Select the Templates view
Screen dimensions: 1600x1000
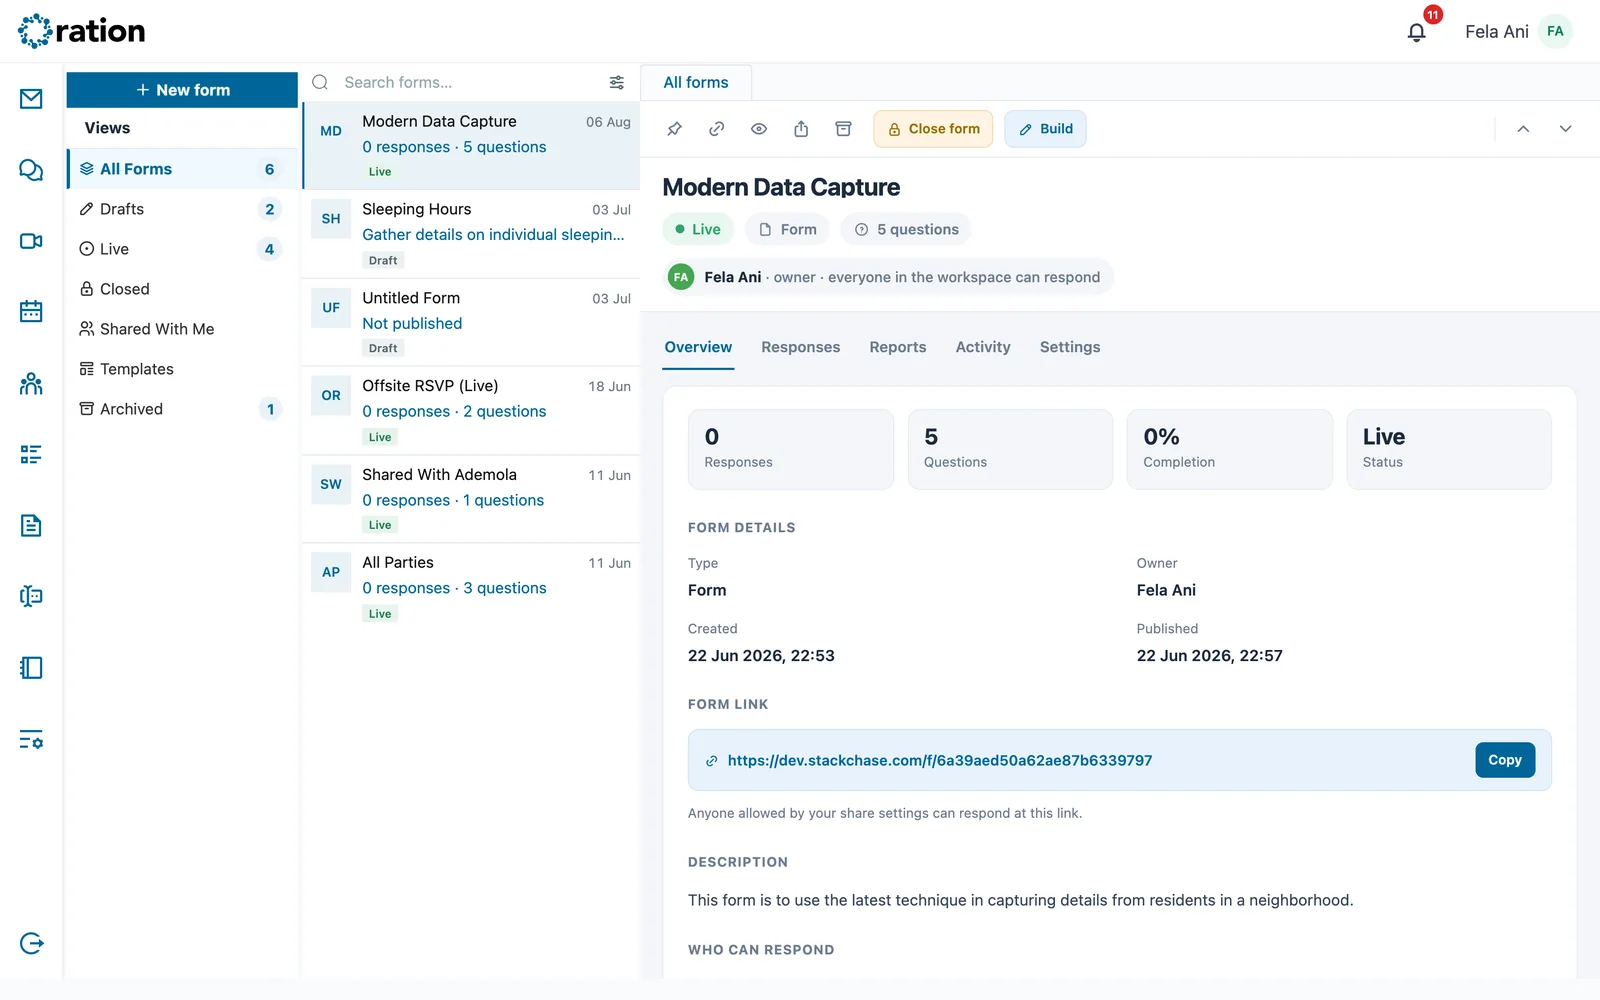point(182,369)
